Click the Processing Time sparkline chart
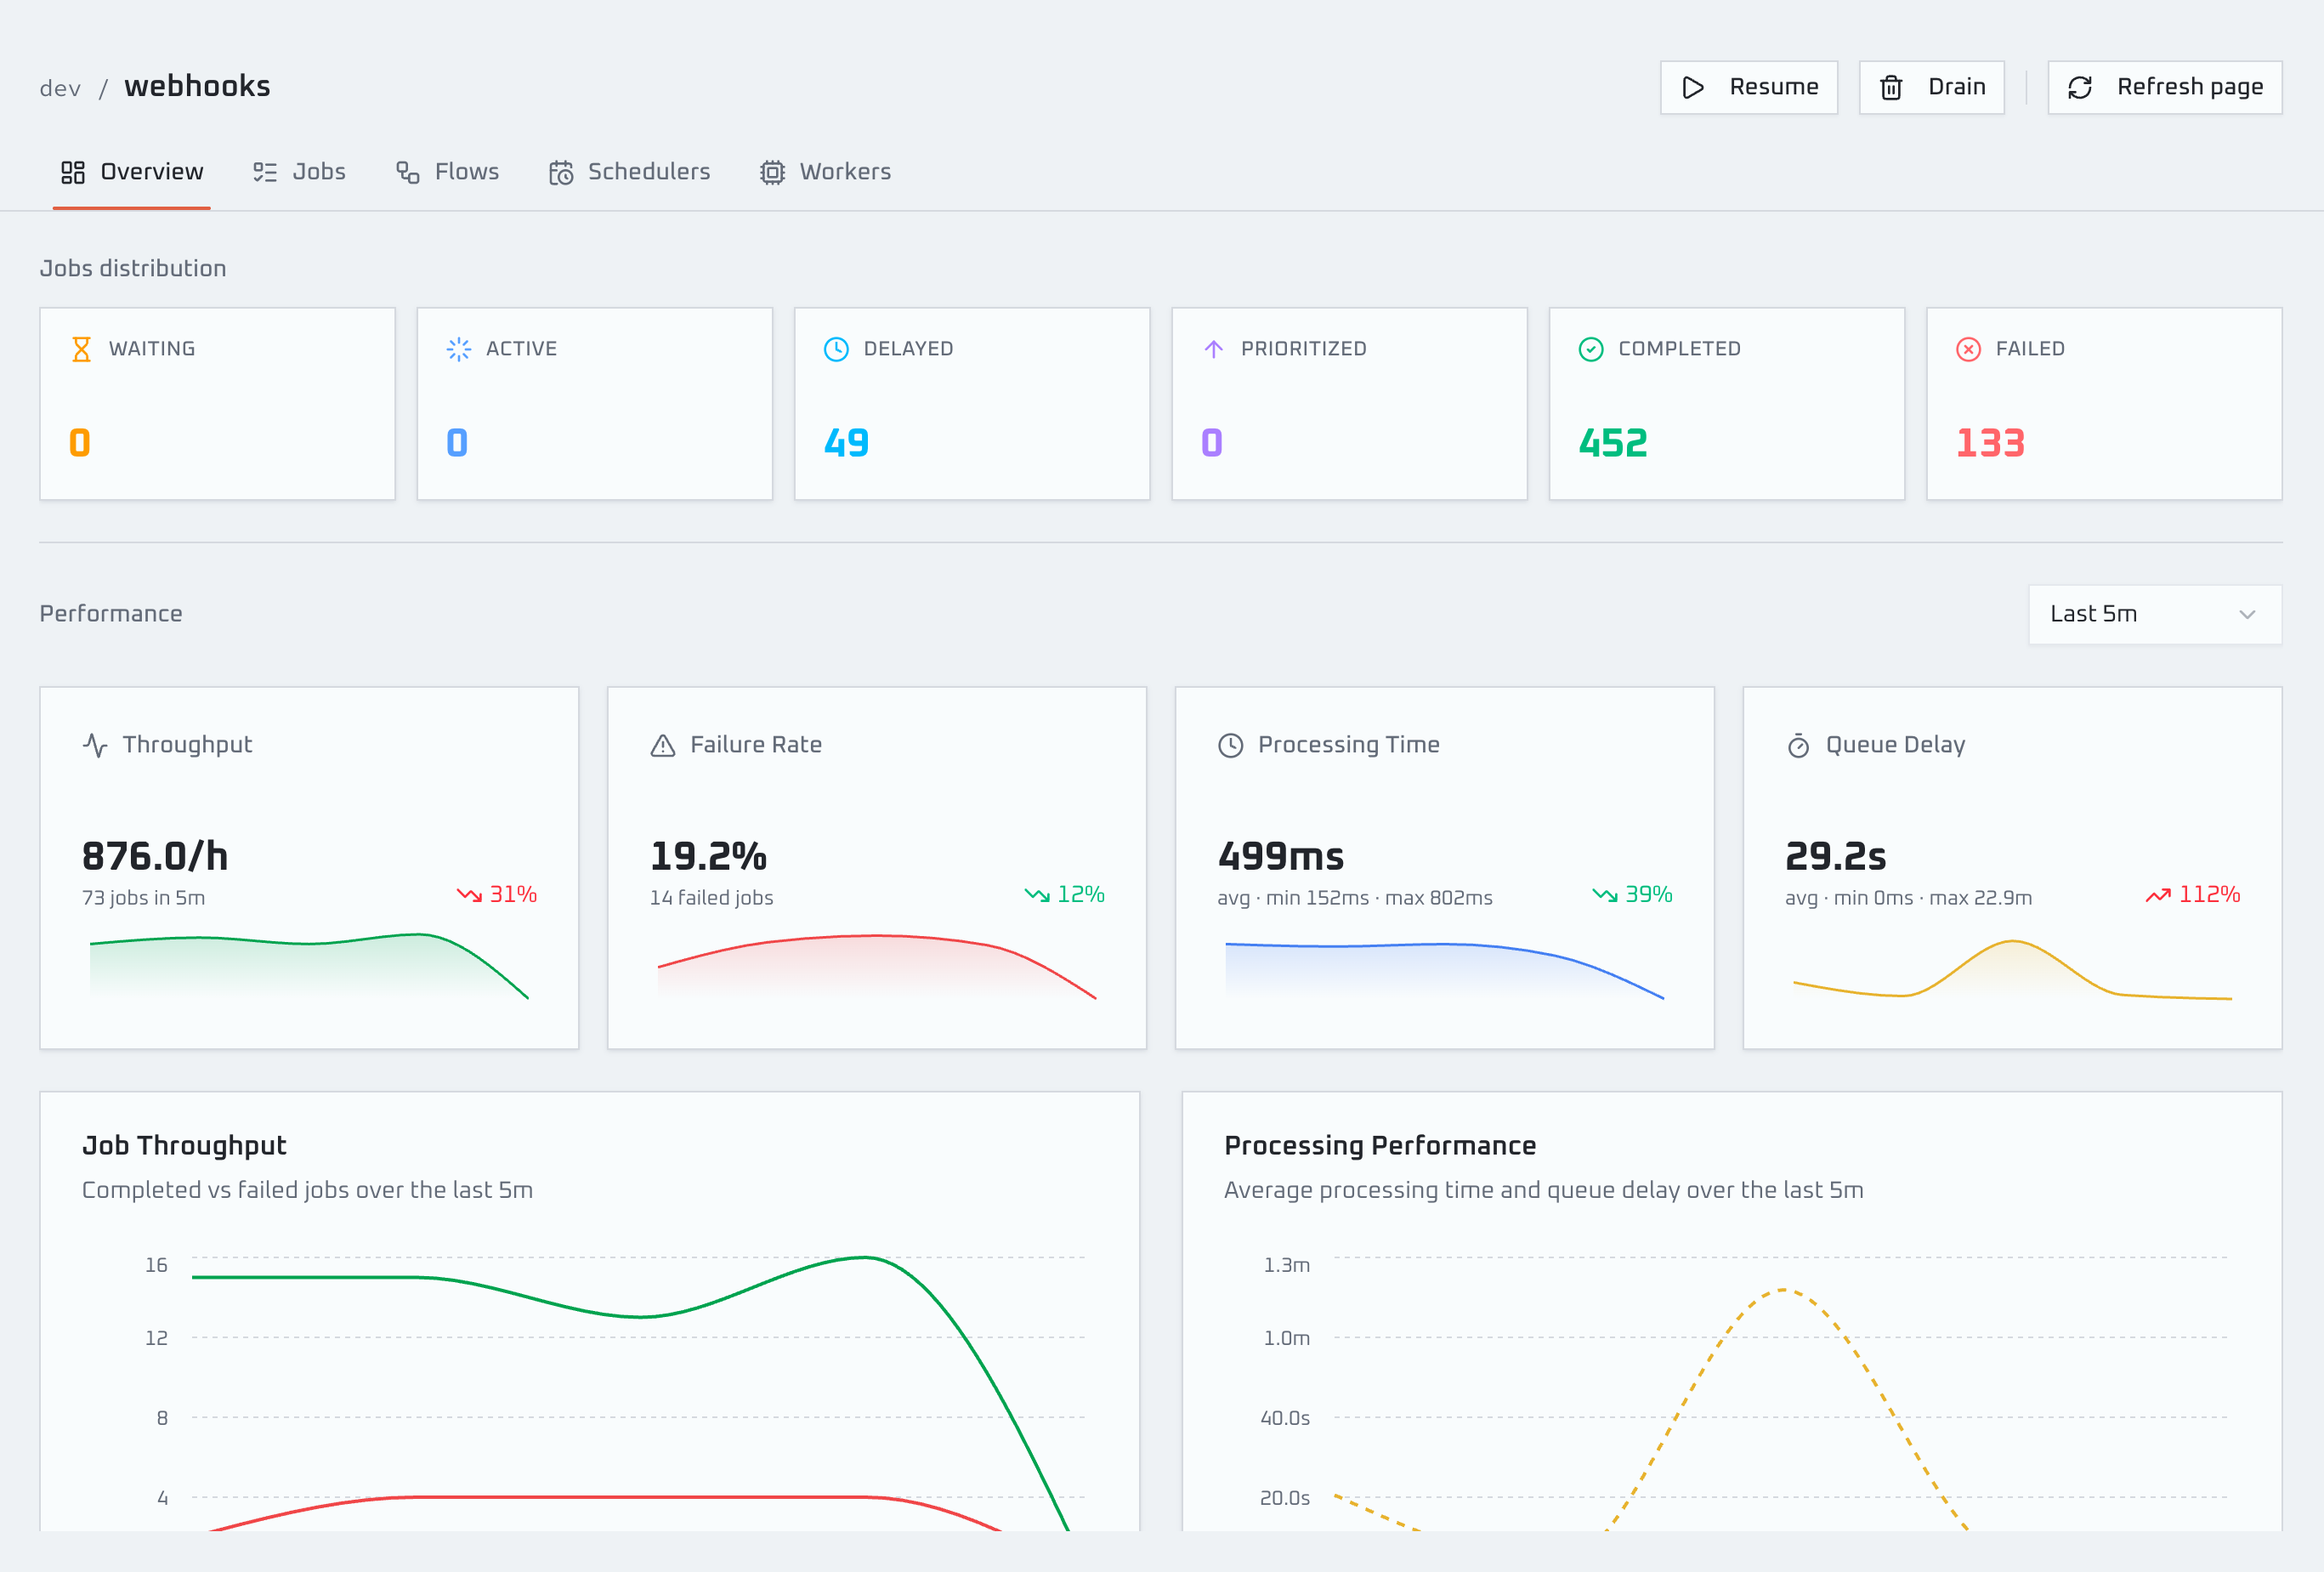 click(1445, 970)
